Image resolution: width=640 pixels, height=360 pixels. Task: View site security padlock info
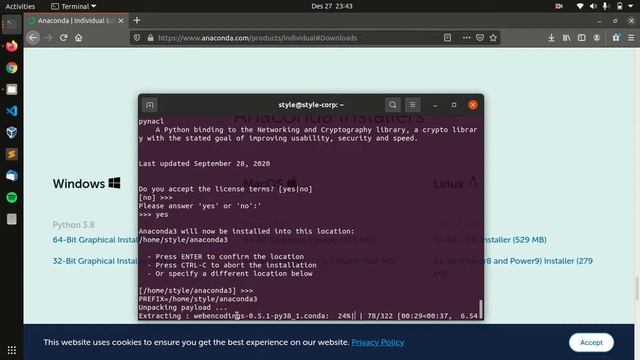coord(150,38)
